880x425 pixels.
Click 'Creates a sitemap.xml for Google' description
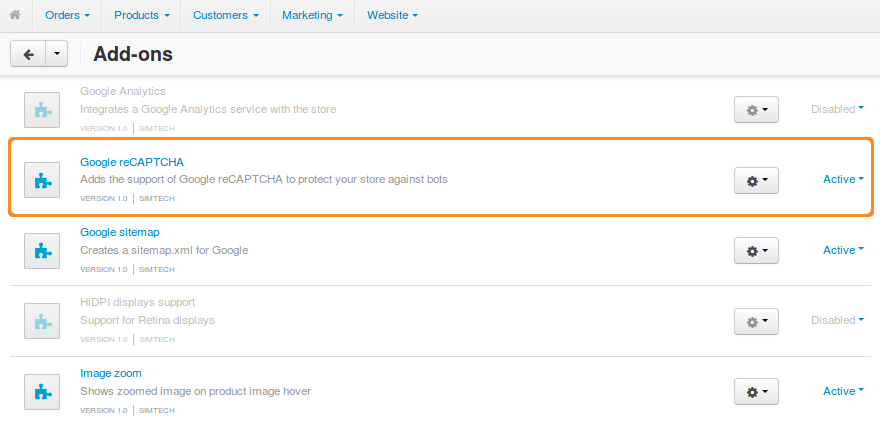(x=164, y=250)
